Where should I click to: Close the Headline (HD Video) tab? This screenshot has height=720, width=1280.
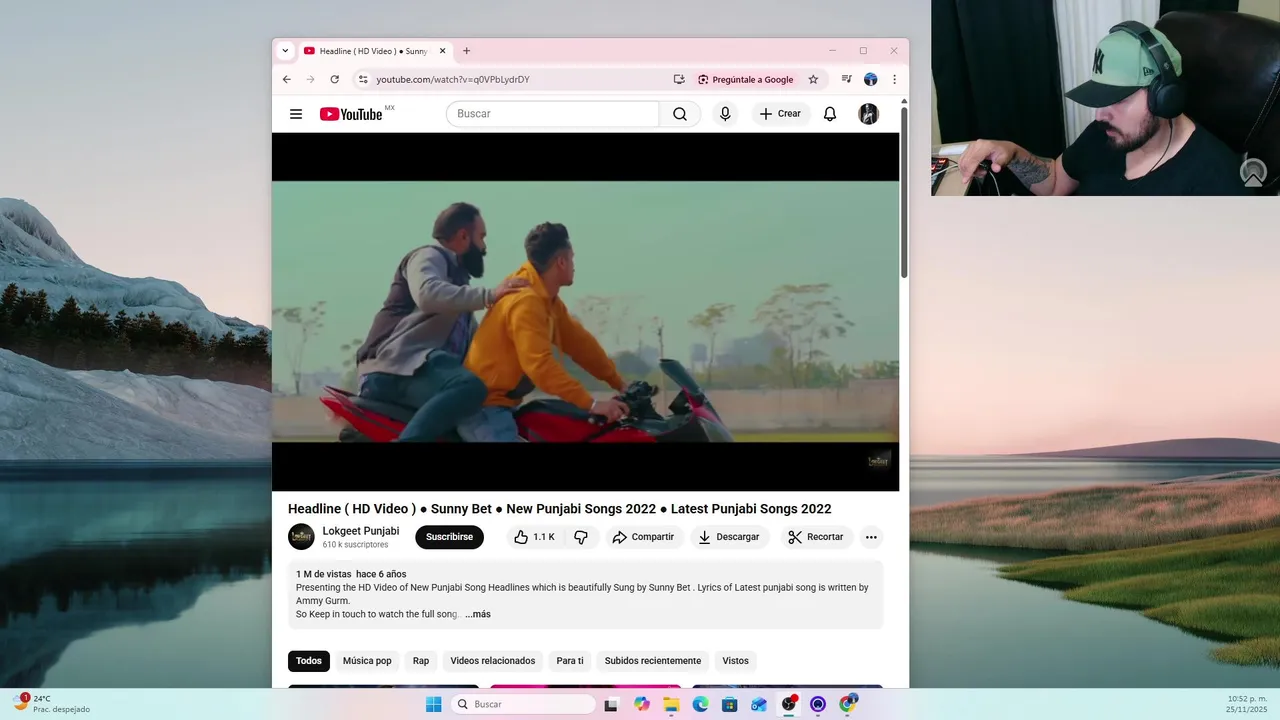(x=442, y=51)
